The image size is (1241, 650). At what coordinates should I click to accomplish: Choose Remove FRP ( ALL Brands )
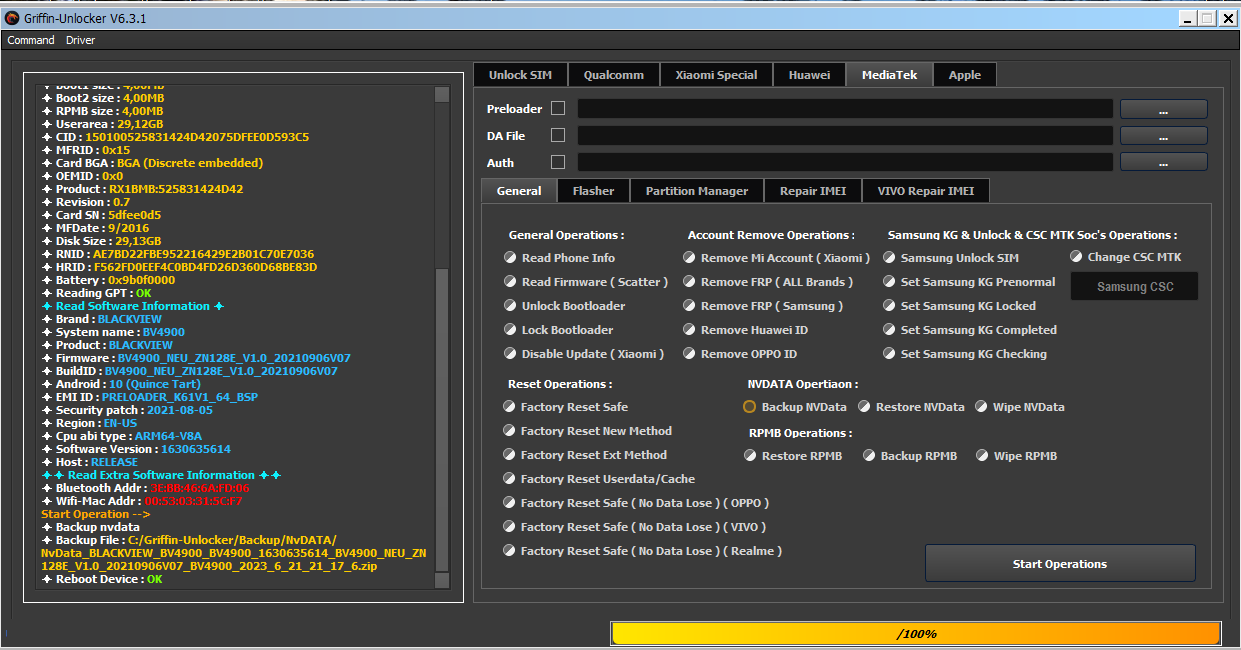coord(769,282)
